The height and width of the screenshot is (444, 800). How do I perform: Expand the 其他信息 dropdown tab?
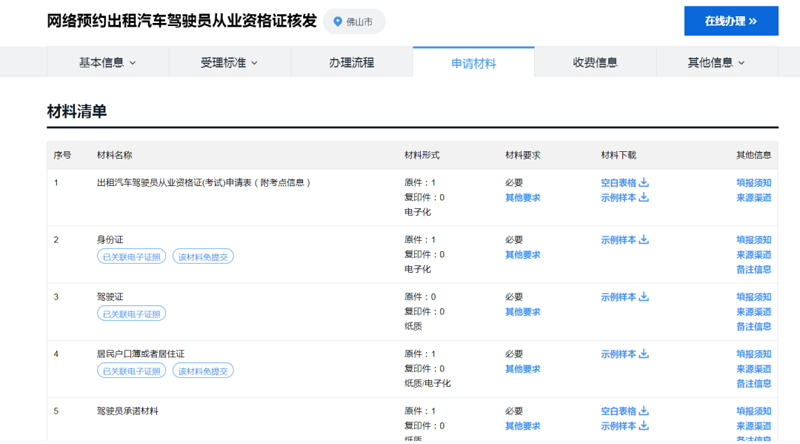coord(716,63)
